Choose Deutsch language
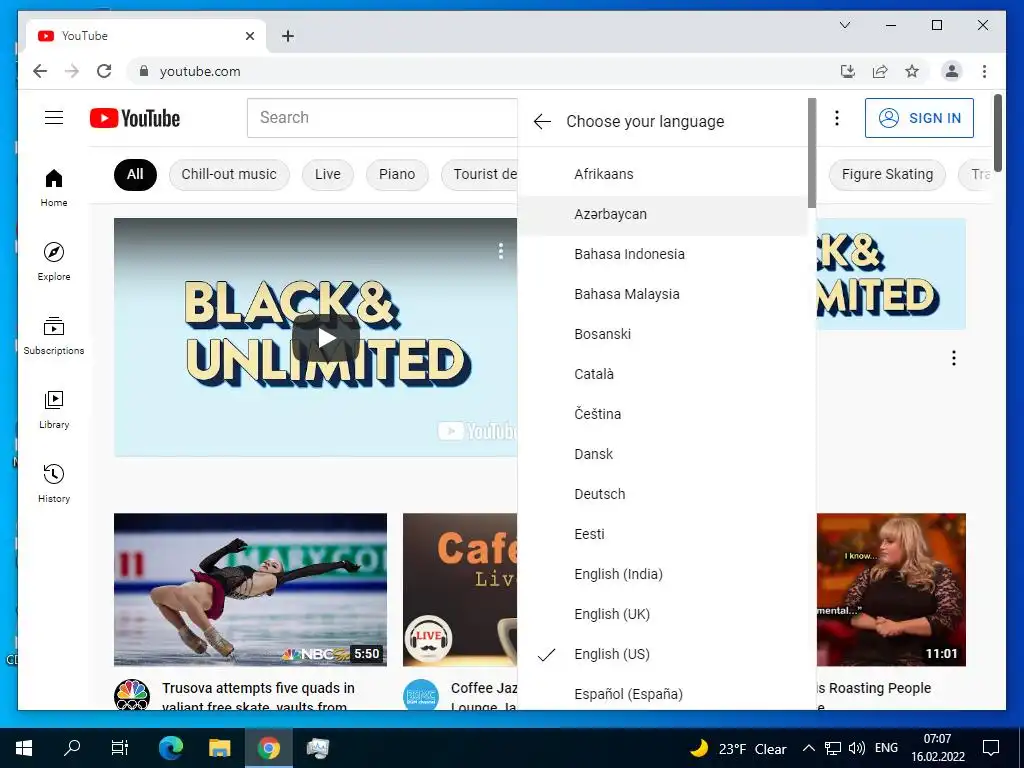 click(663, 494)
